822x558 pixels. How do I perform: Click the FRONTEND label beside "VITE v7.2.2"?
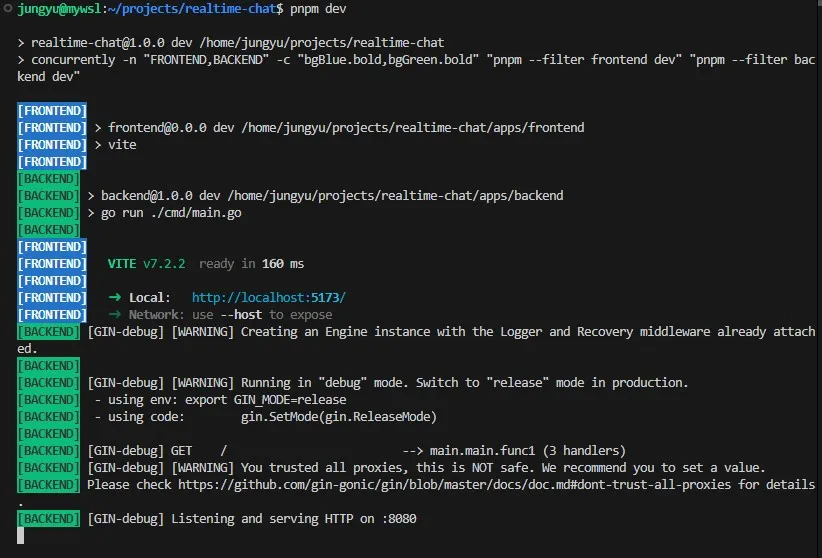pos(53,264)
